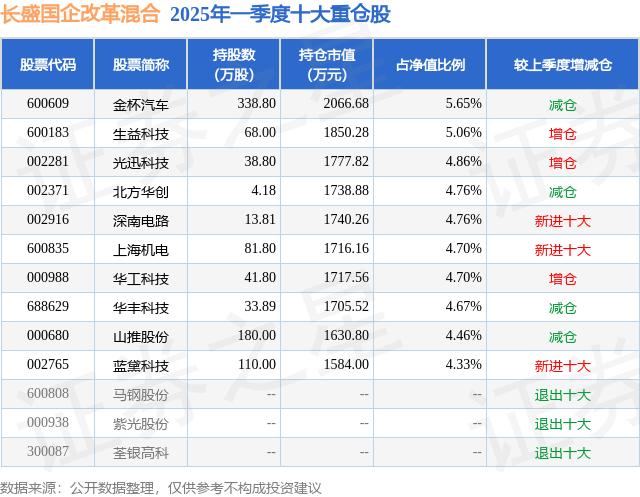The image size is (640, 497).
Task: Click the 较上季度增减仓 column header
Action: [563, 64]
